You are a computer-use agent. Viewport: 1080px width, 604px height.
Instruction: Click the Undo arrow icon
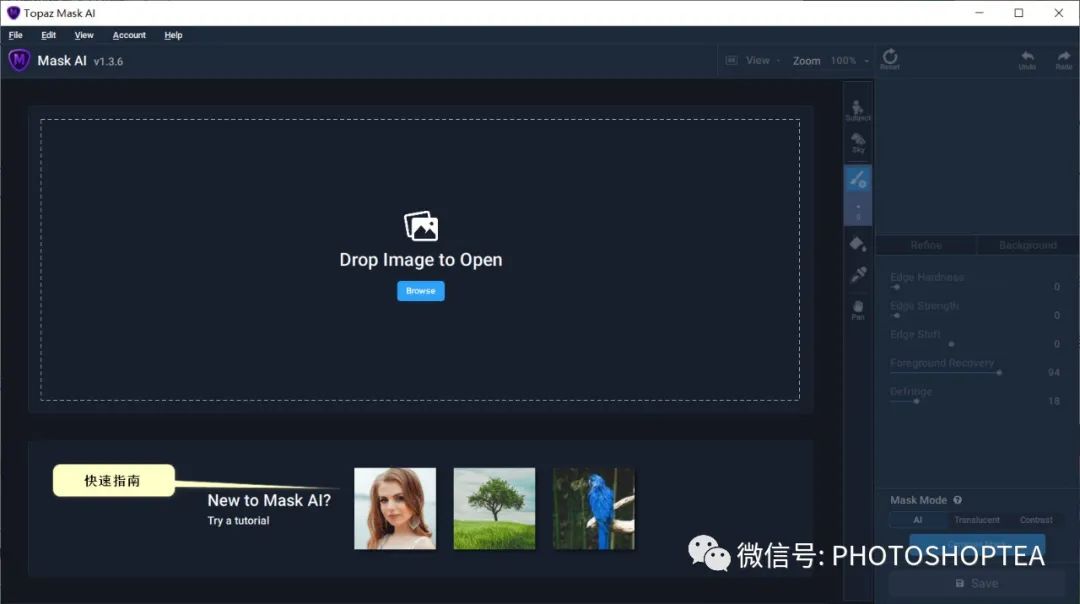1027,60
